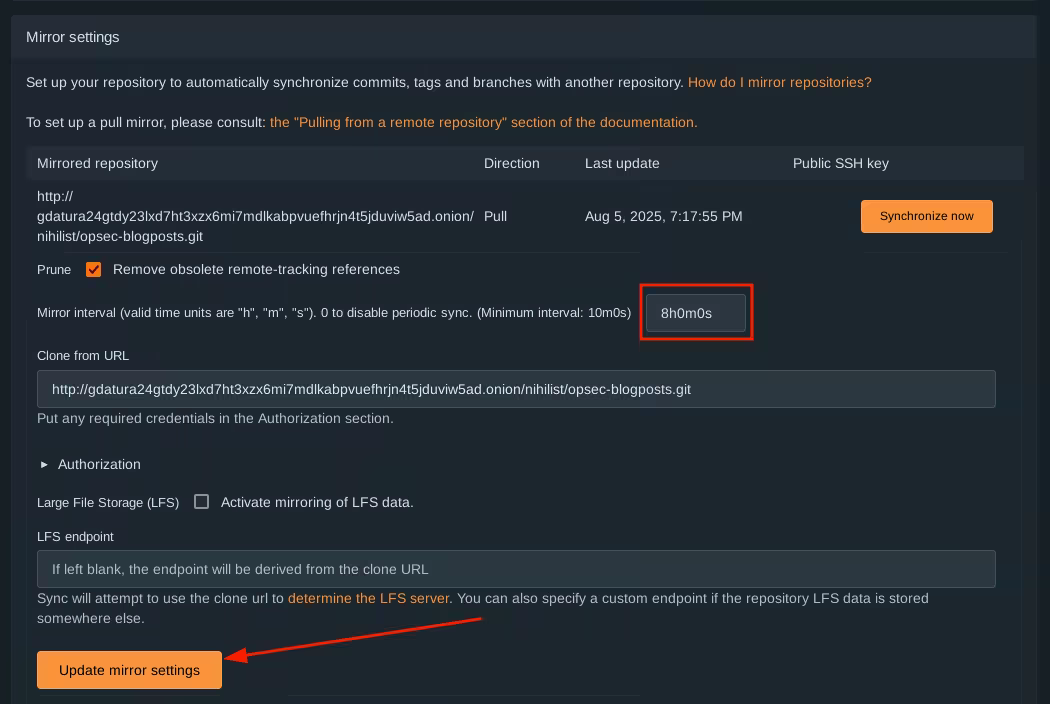This screenshot has width=1050, height=704.
Task: Click the Update mirror settings button
Action: [129, 670]
